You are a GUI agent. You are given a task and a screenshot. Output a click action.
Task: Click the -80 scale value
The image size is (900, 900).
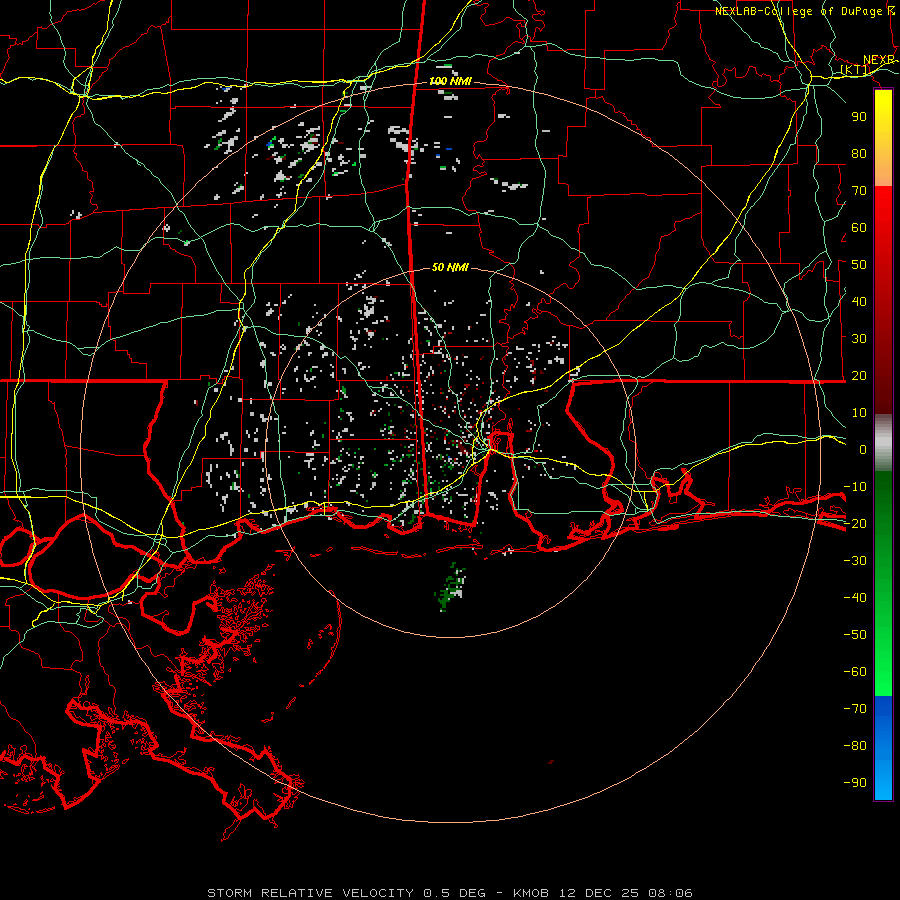pyautogui.click(x=855, y=746)
